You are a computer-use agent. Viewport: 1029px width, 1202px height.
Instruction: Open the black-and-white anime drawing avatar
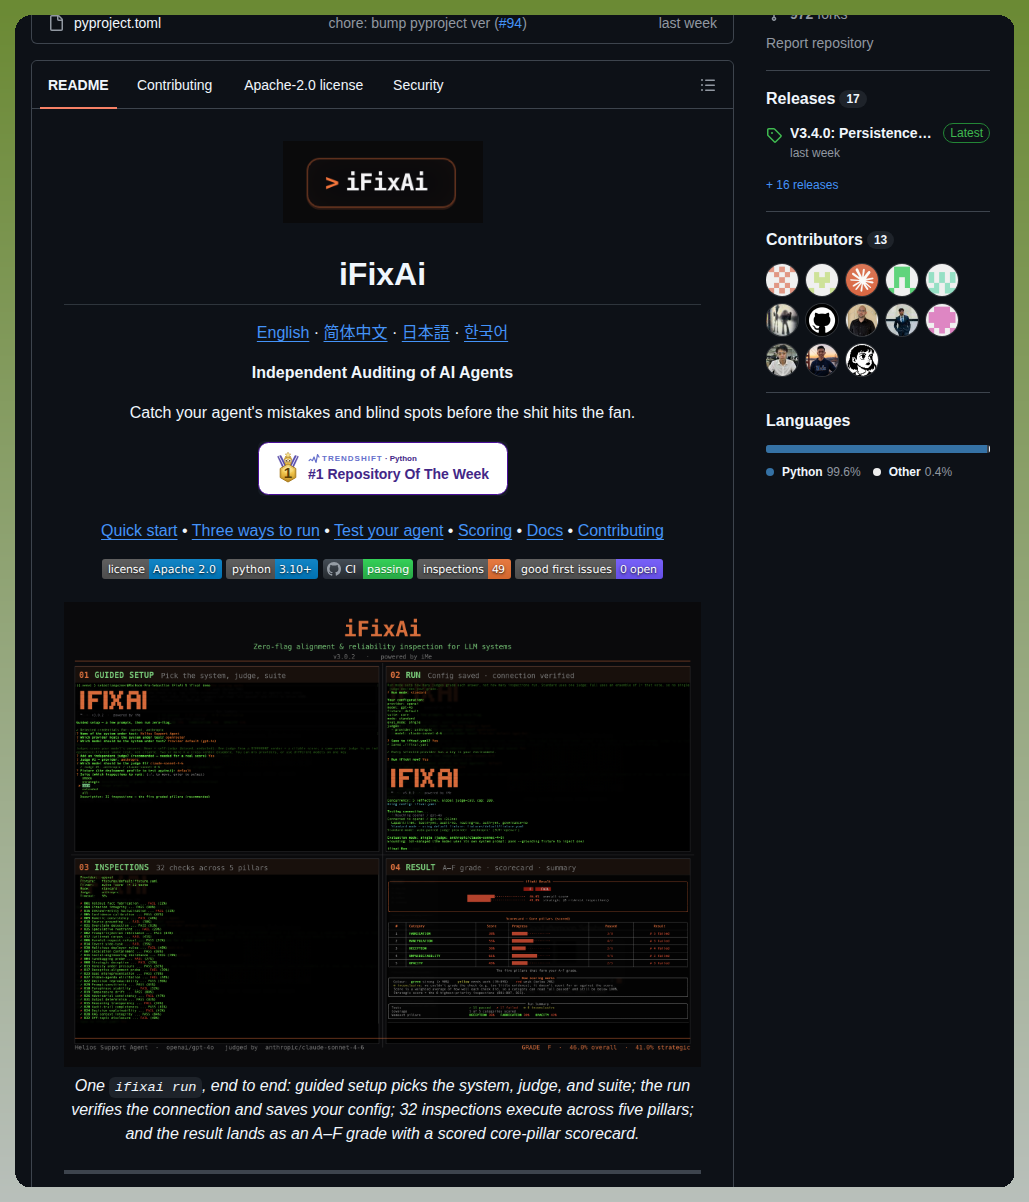(862, 360)
